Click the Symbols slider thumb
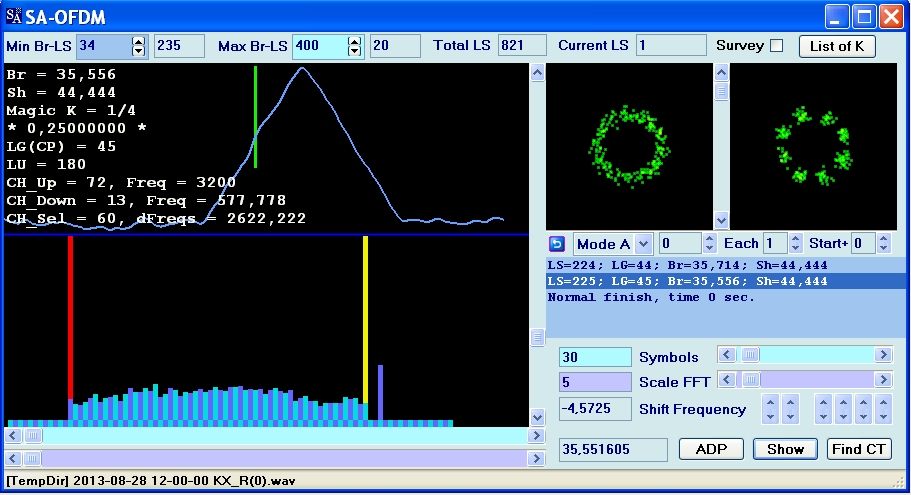The width and height of the screenshot is (911, 495). coord(750,354)
